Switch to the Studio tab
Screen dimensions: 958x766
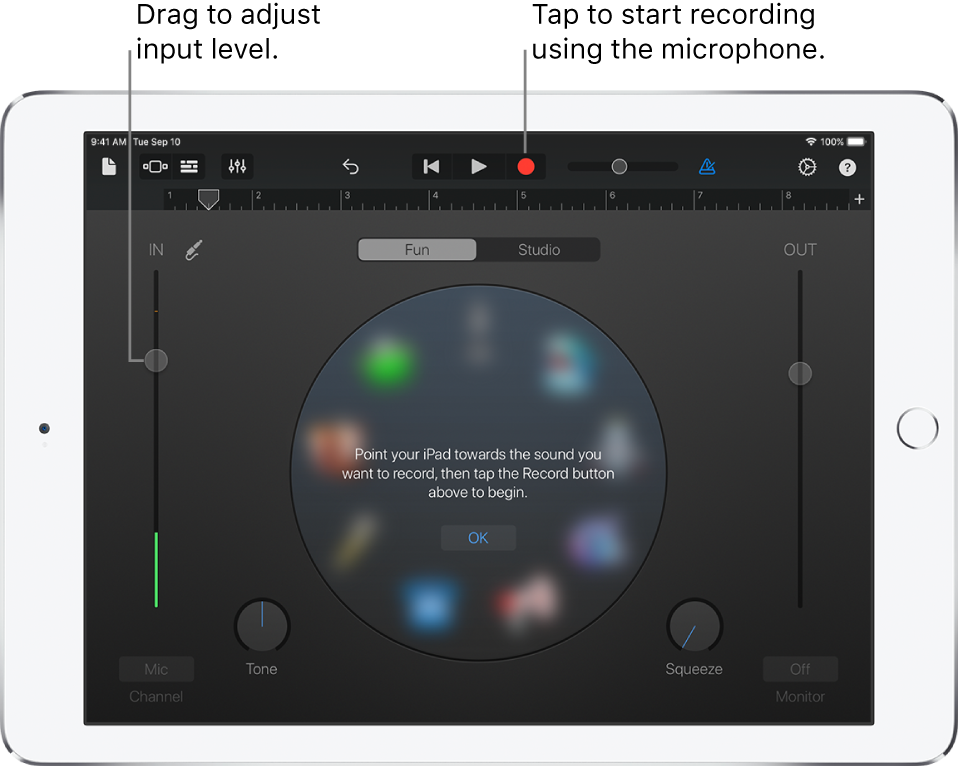tap(538, 249)
